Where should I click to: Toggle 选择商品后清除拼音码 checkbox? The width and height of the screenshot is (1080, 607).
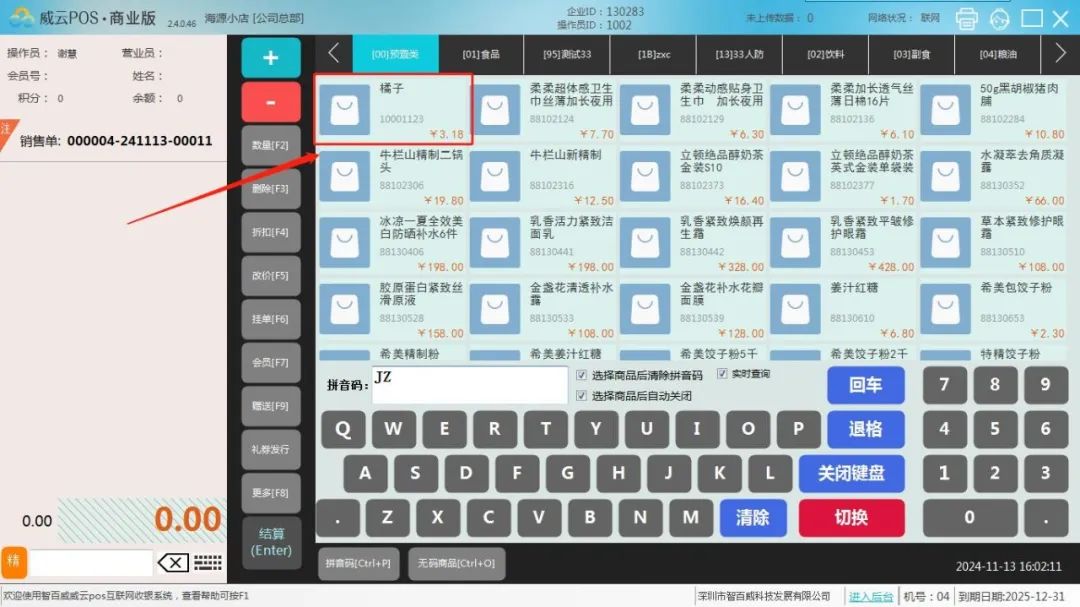click(x=581, y=375)
